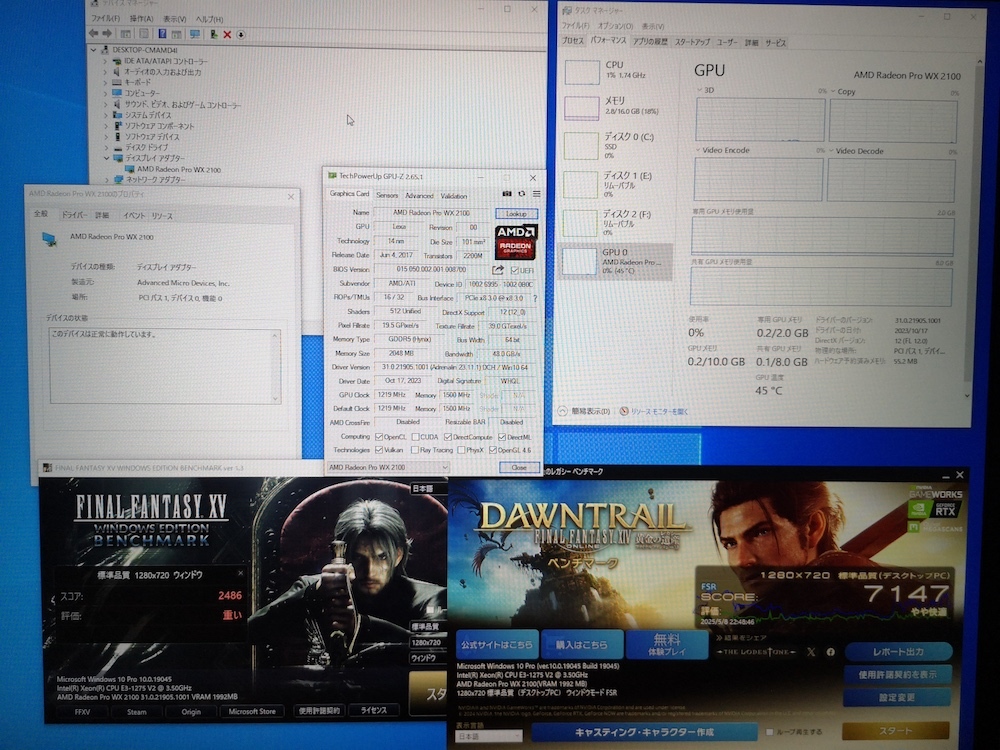Viewport: 1000px width, 750px height.
Task: Share the Dawntrail result on X
Action: [811, 652]
